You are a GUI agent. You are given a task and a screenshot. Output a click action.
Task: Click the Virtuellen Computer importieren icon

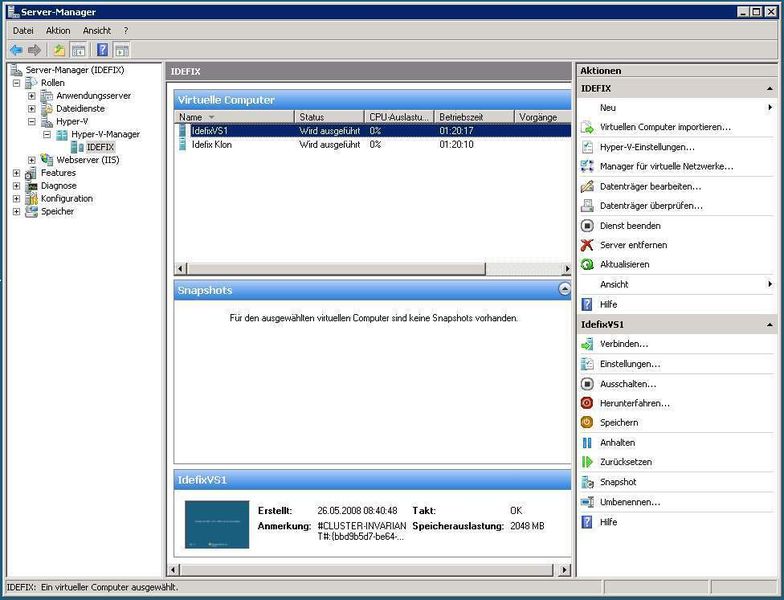coord(587,128)
